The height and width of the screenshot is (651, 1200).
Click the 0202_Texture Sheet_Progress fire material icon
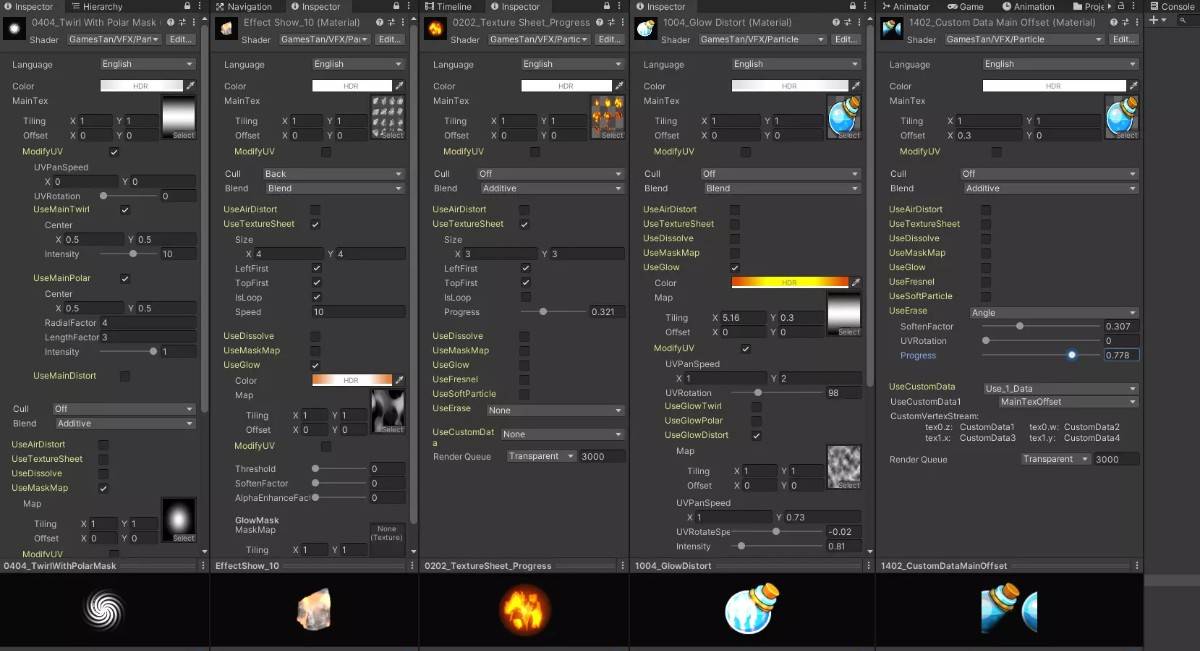pyautogui.click(x=435, y=29)
